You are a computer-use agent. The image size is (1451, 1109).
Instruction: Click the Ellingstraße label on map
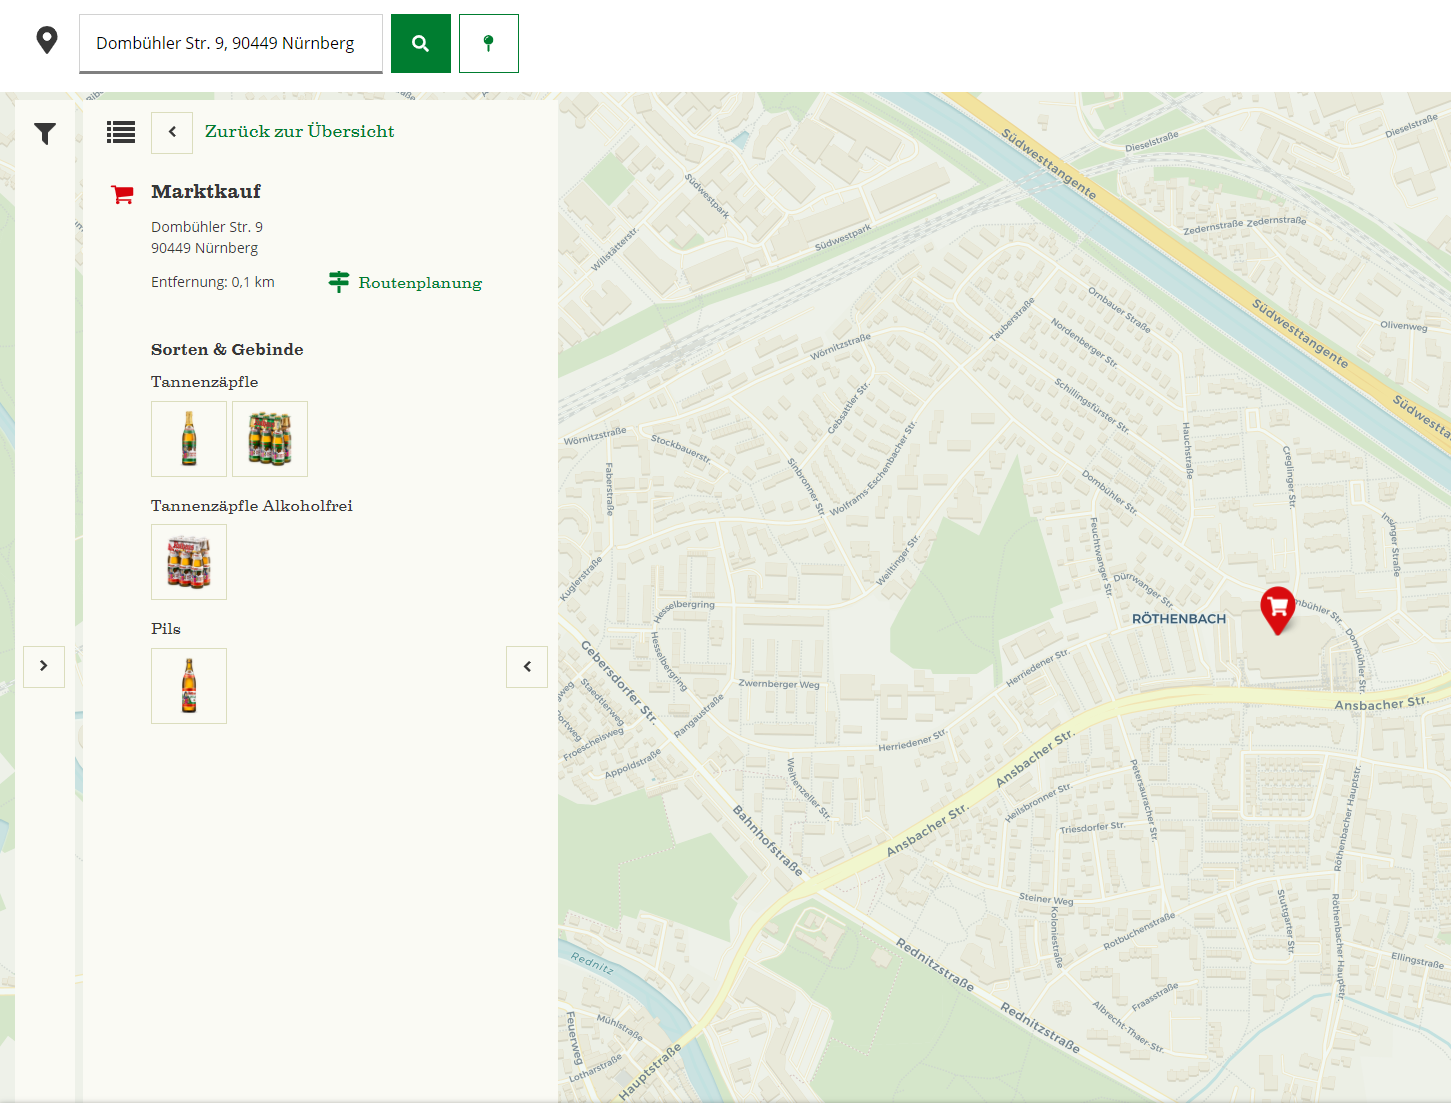coord(1417,960)
